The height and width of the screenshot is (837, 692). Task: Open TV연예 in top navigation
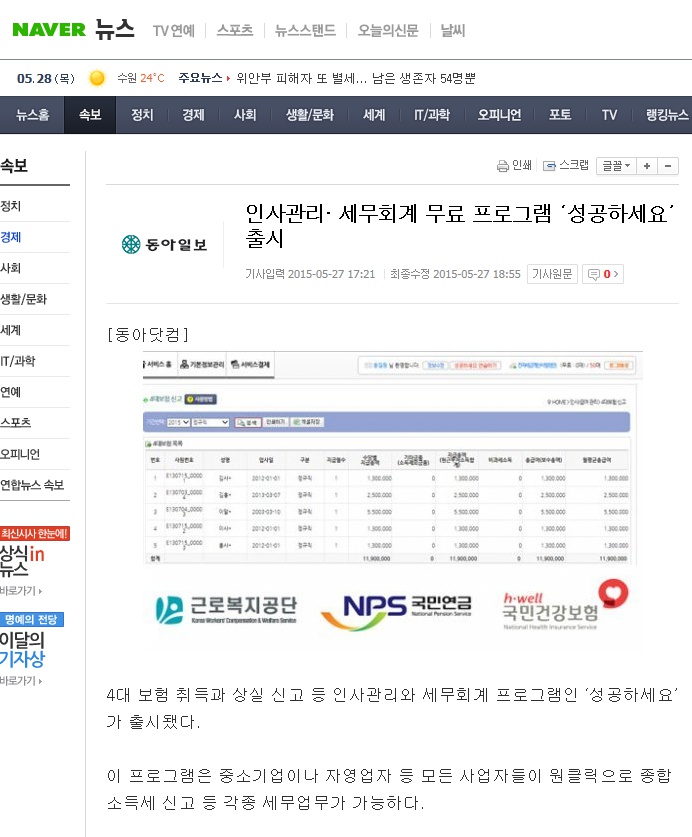(x=174, y=31)
